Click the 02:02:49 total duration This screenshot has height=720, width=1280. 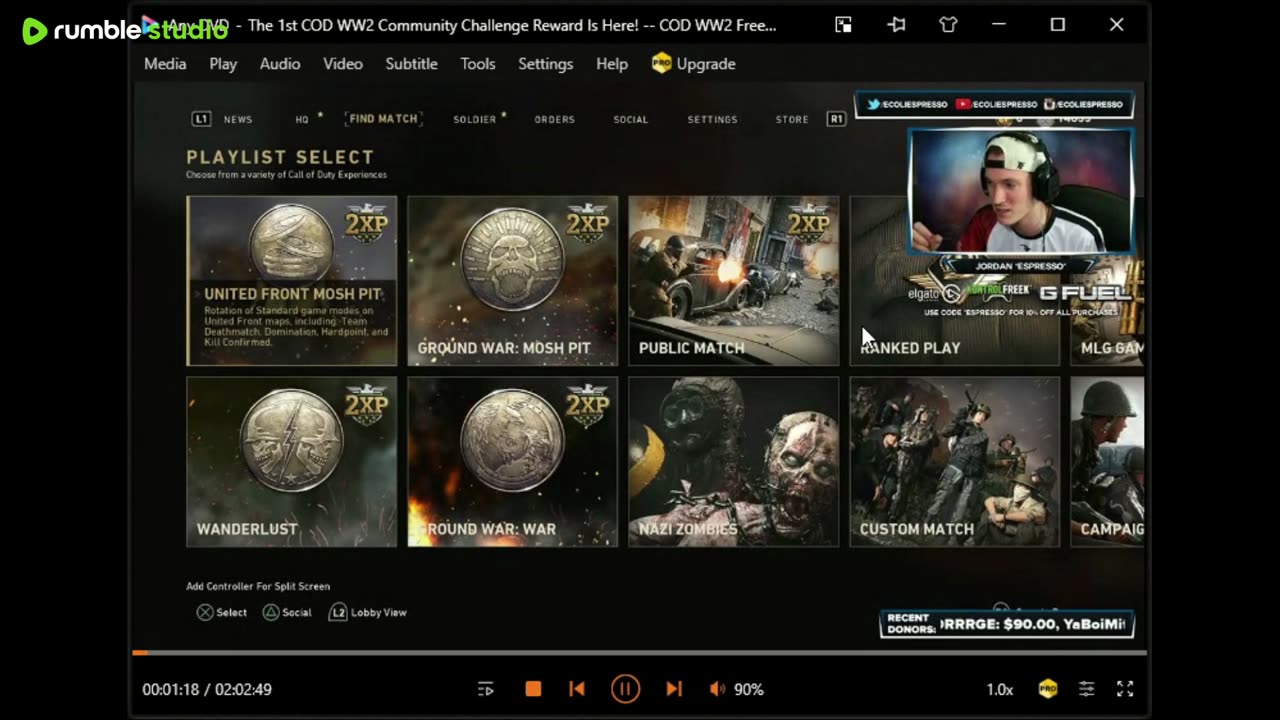[243, 690]
